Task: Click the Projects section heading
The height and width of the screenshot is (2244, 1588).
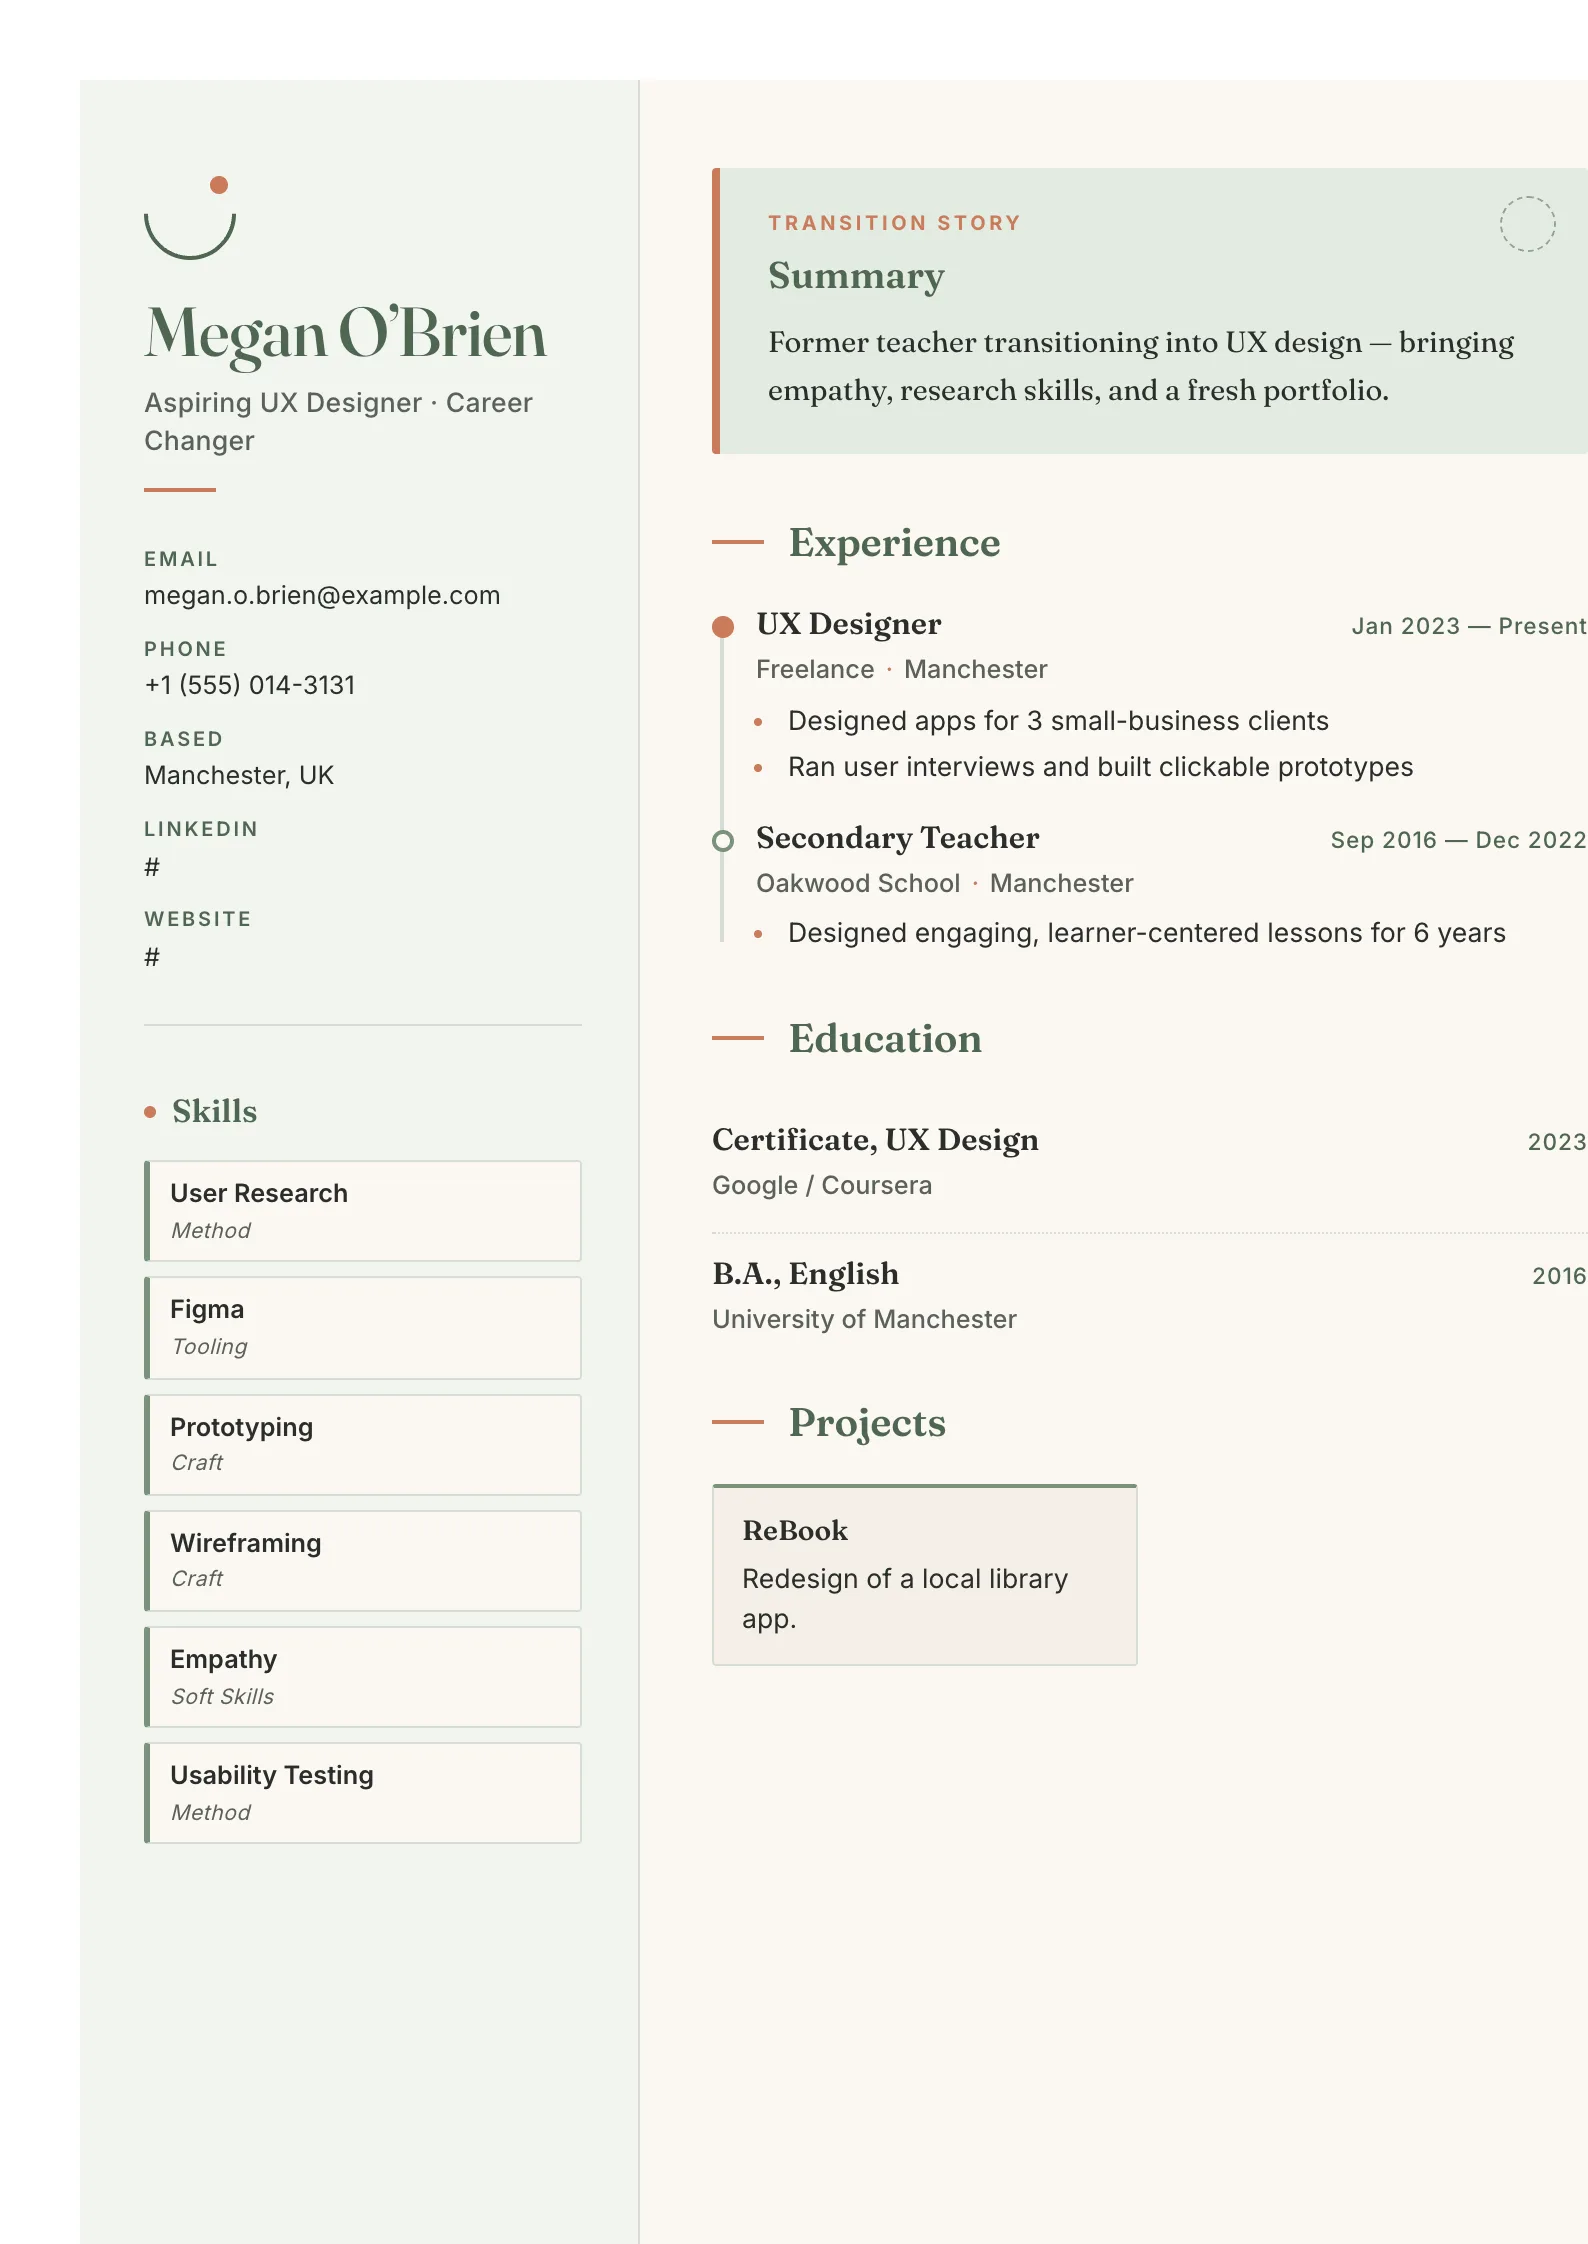Action: [x=867, y=1423]
